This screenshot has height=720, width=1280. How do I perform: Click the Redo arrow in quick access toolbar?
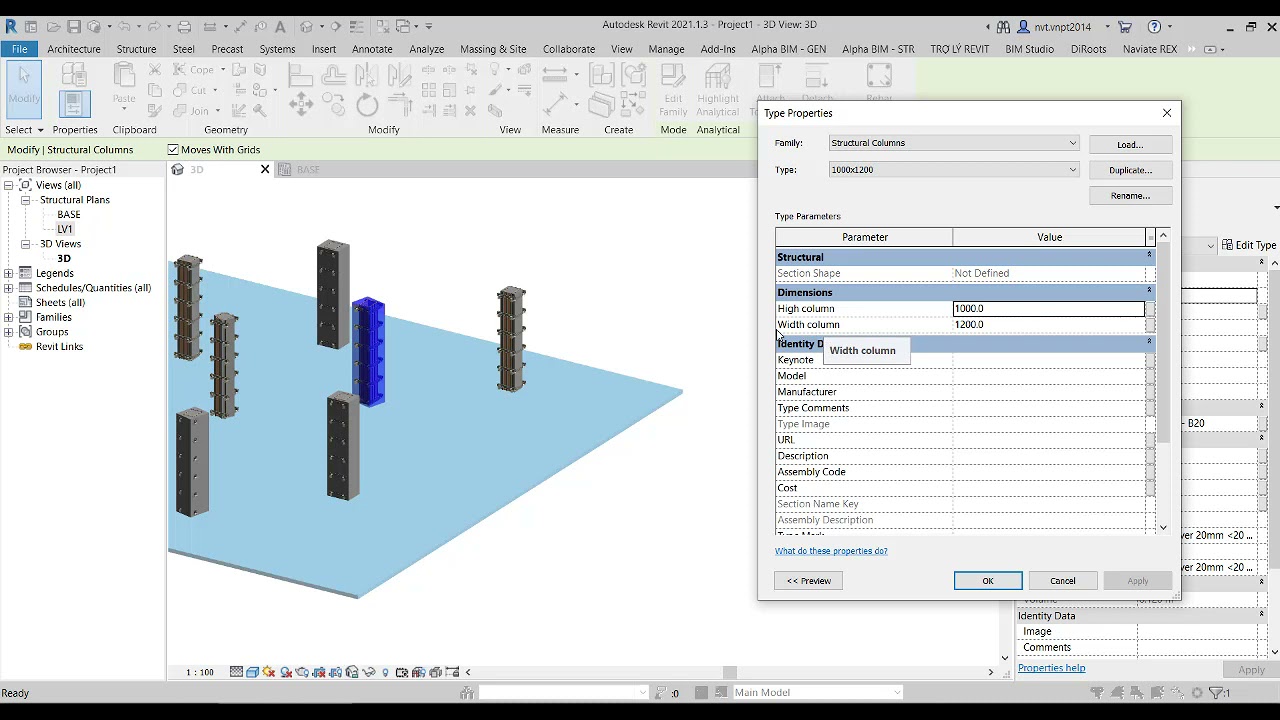pyautogui.click(x=154, y=27)
